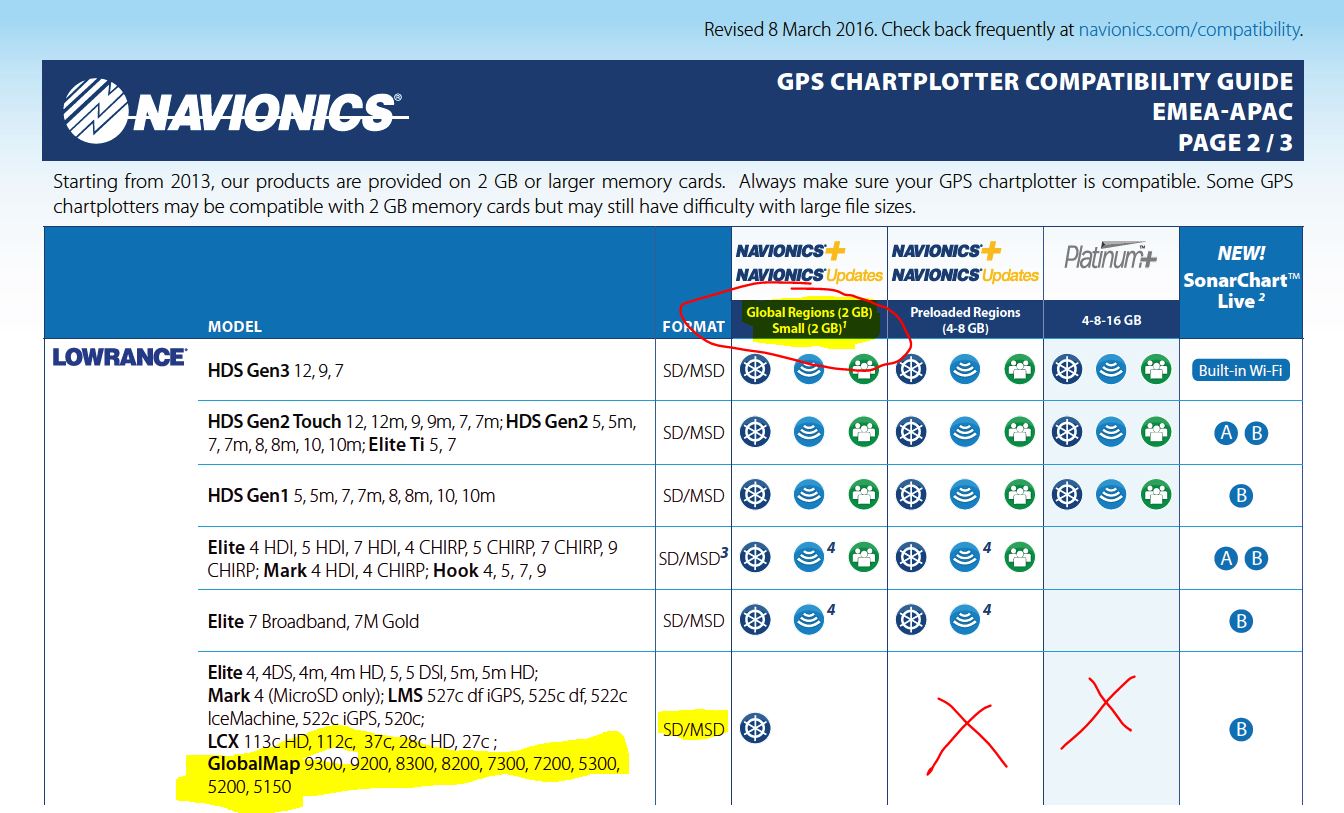Click HDS Gen1 Global Regions sonar waves icon
The width and height of the screenshot is (1344, 813).
pyautogui.click(x=809, y=494)
